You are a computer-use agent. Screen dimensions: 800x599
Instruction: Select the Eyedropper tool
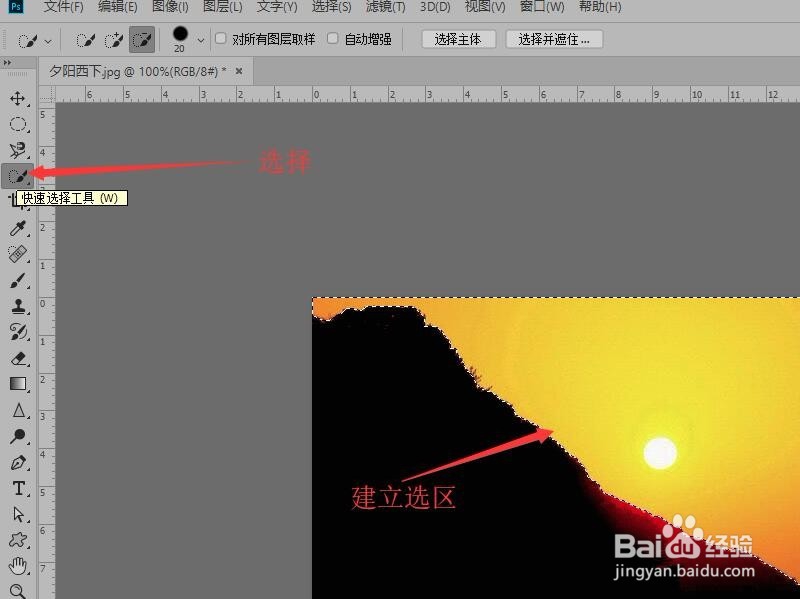(x=18, y=228)
